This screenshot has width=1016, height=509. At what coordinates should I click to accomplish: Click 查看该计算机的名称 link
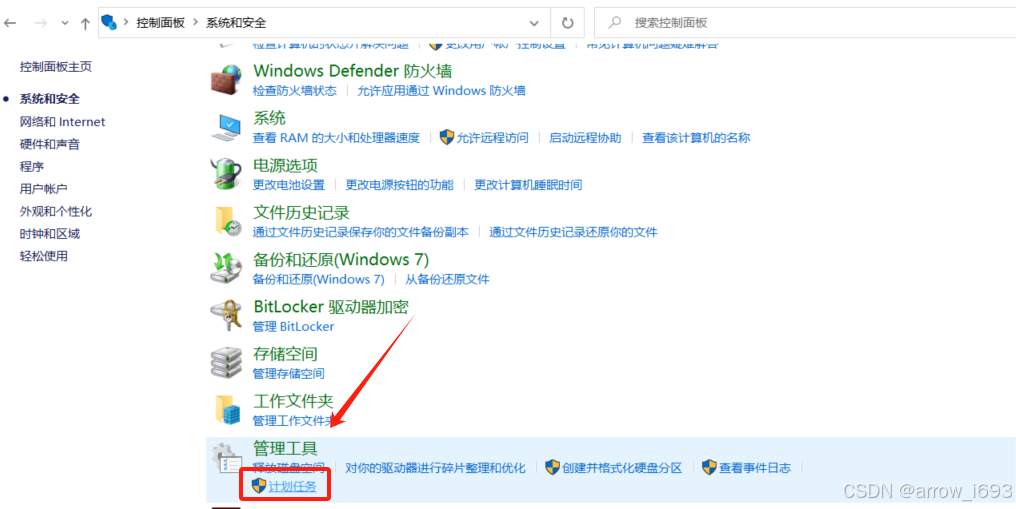(696, 138)
